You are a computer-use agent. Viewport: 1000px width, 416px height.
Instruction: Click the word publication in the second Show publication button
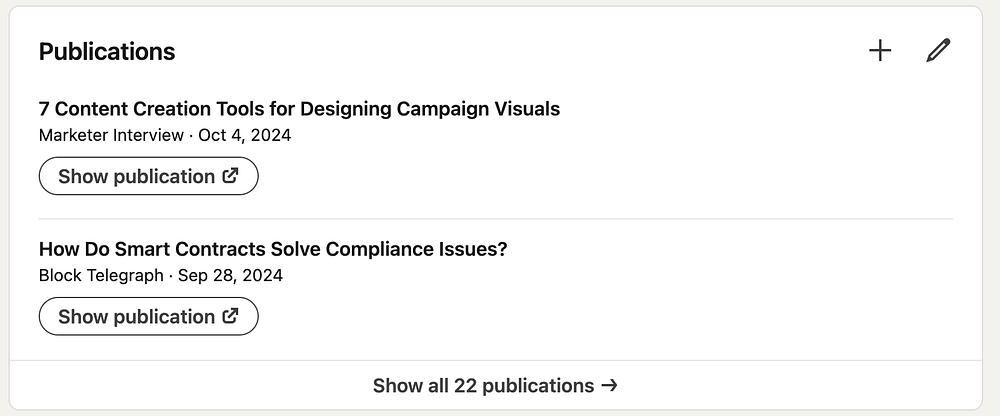(x=163, y=316)
